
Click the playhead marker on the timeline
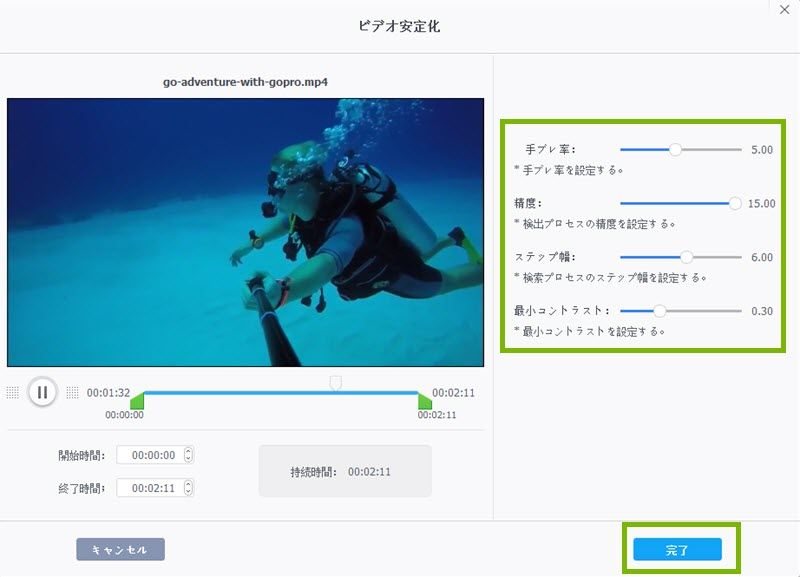click(336, 382)
